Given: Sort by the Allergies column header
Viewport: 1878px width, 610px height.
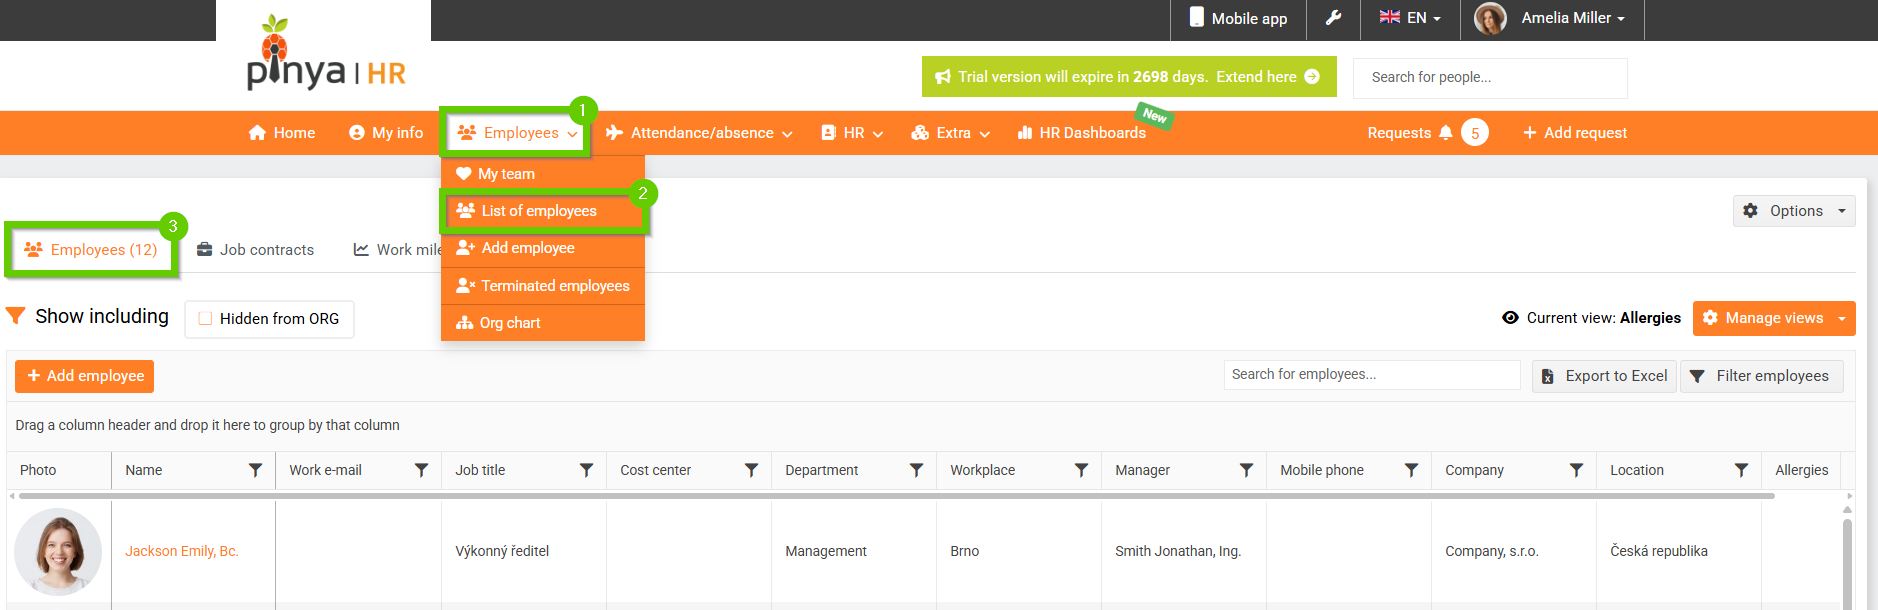Looking at the screenshot, I should pyautogui.click(x=1801, y=470).
